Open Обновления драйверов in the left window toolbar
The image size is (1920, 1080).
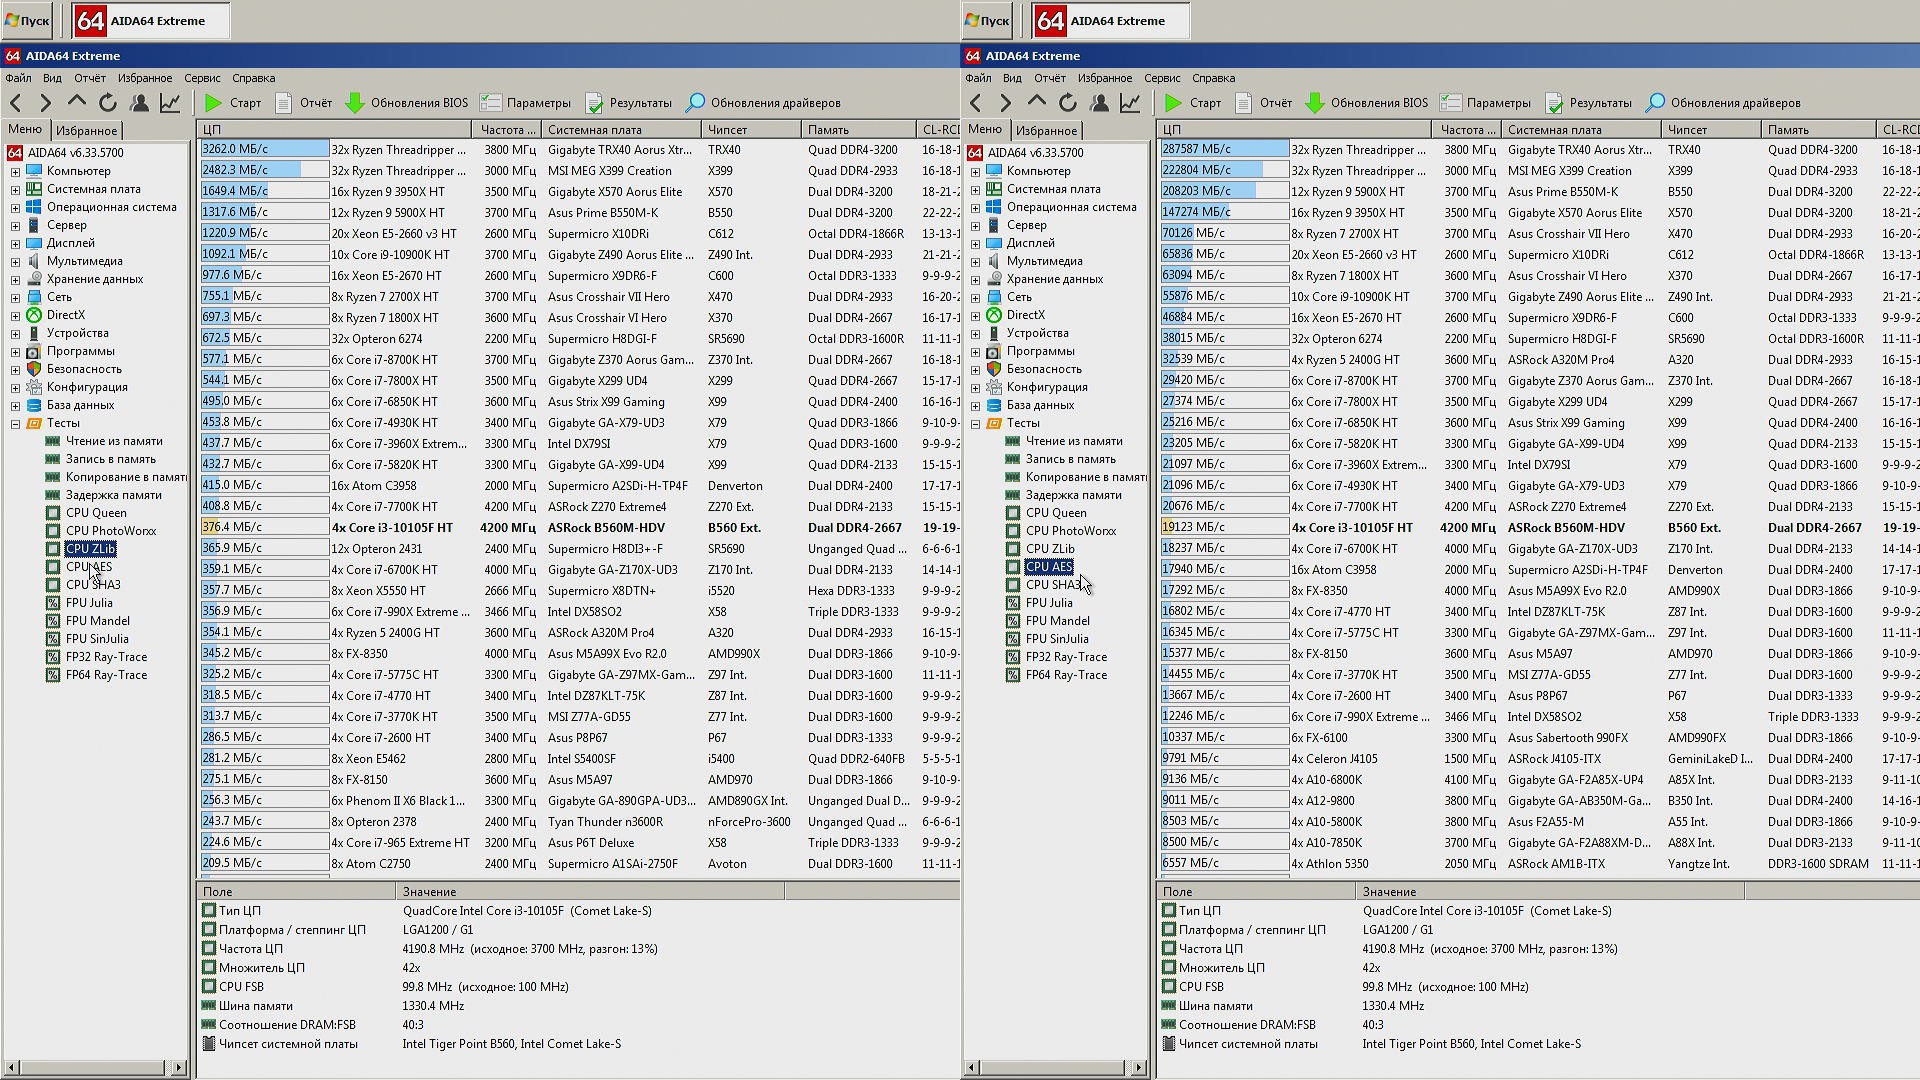(763, 103)
